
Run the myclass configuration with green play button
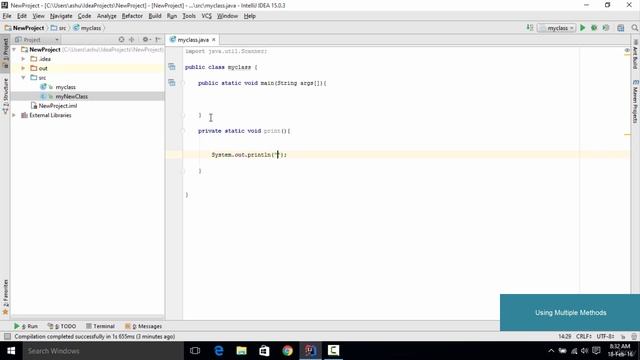582,28
